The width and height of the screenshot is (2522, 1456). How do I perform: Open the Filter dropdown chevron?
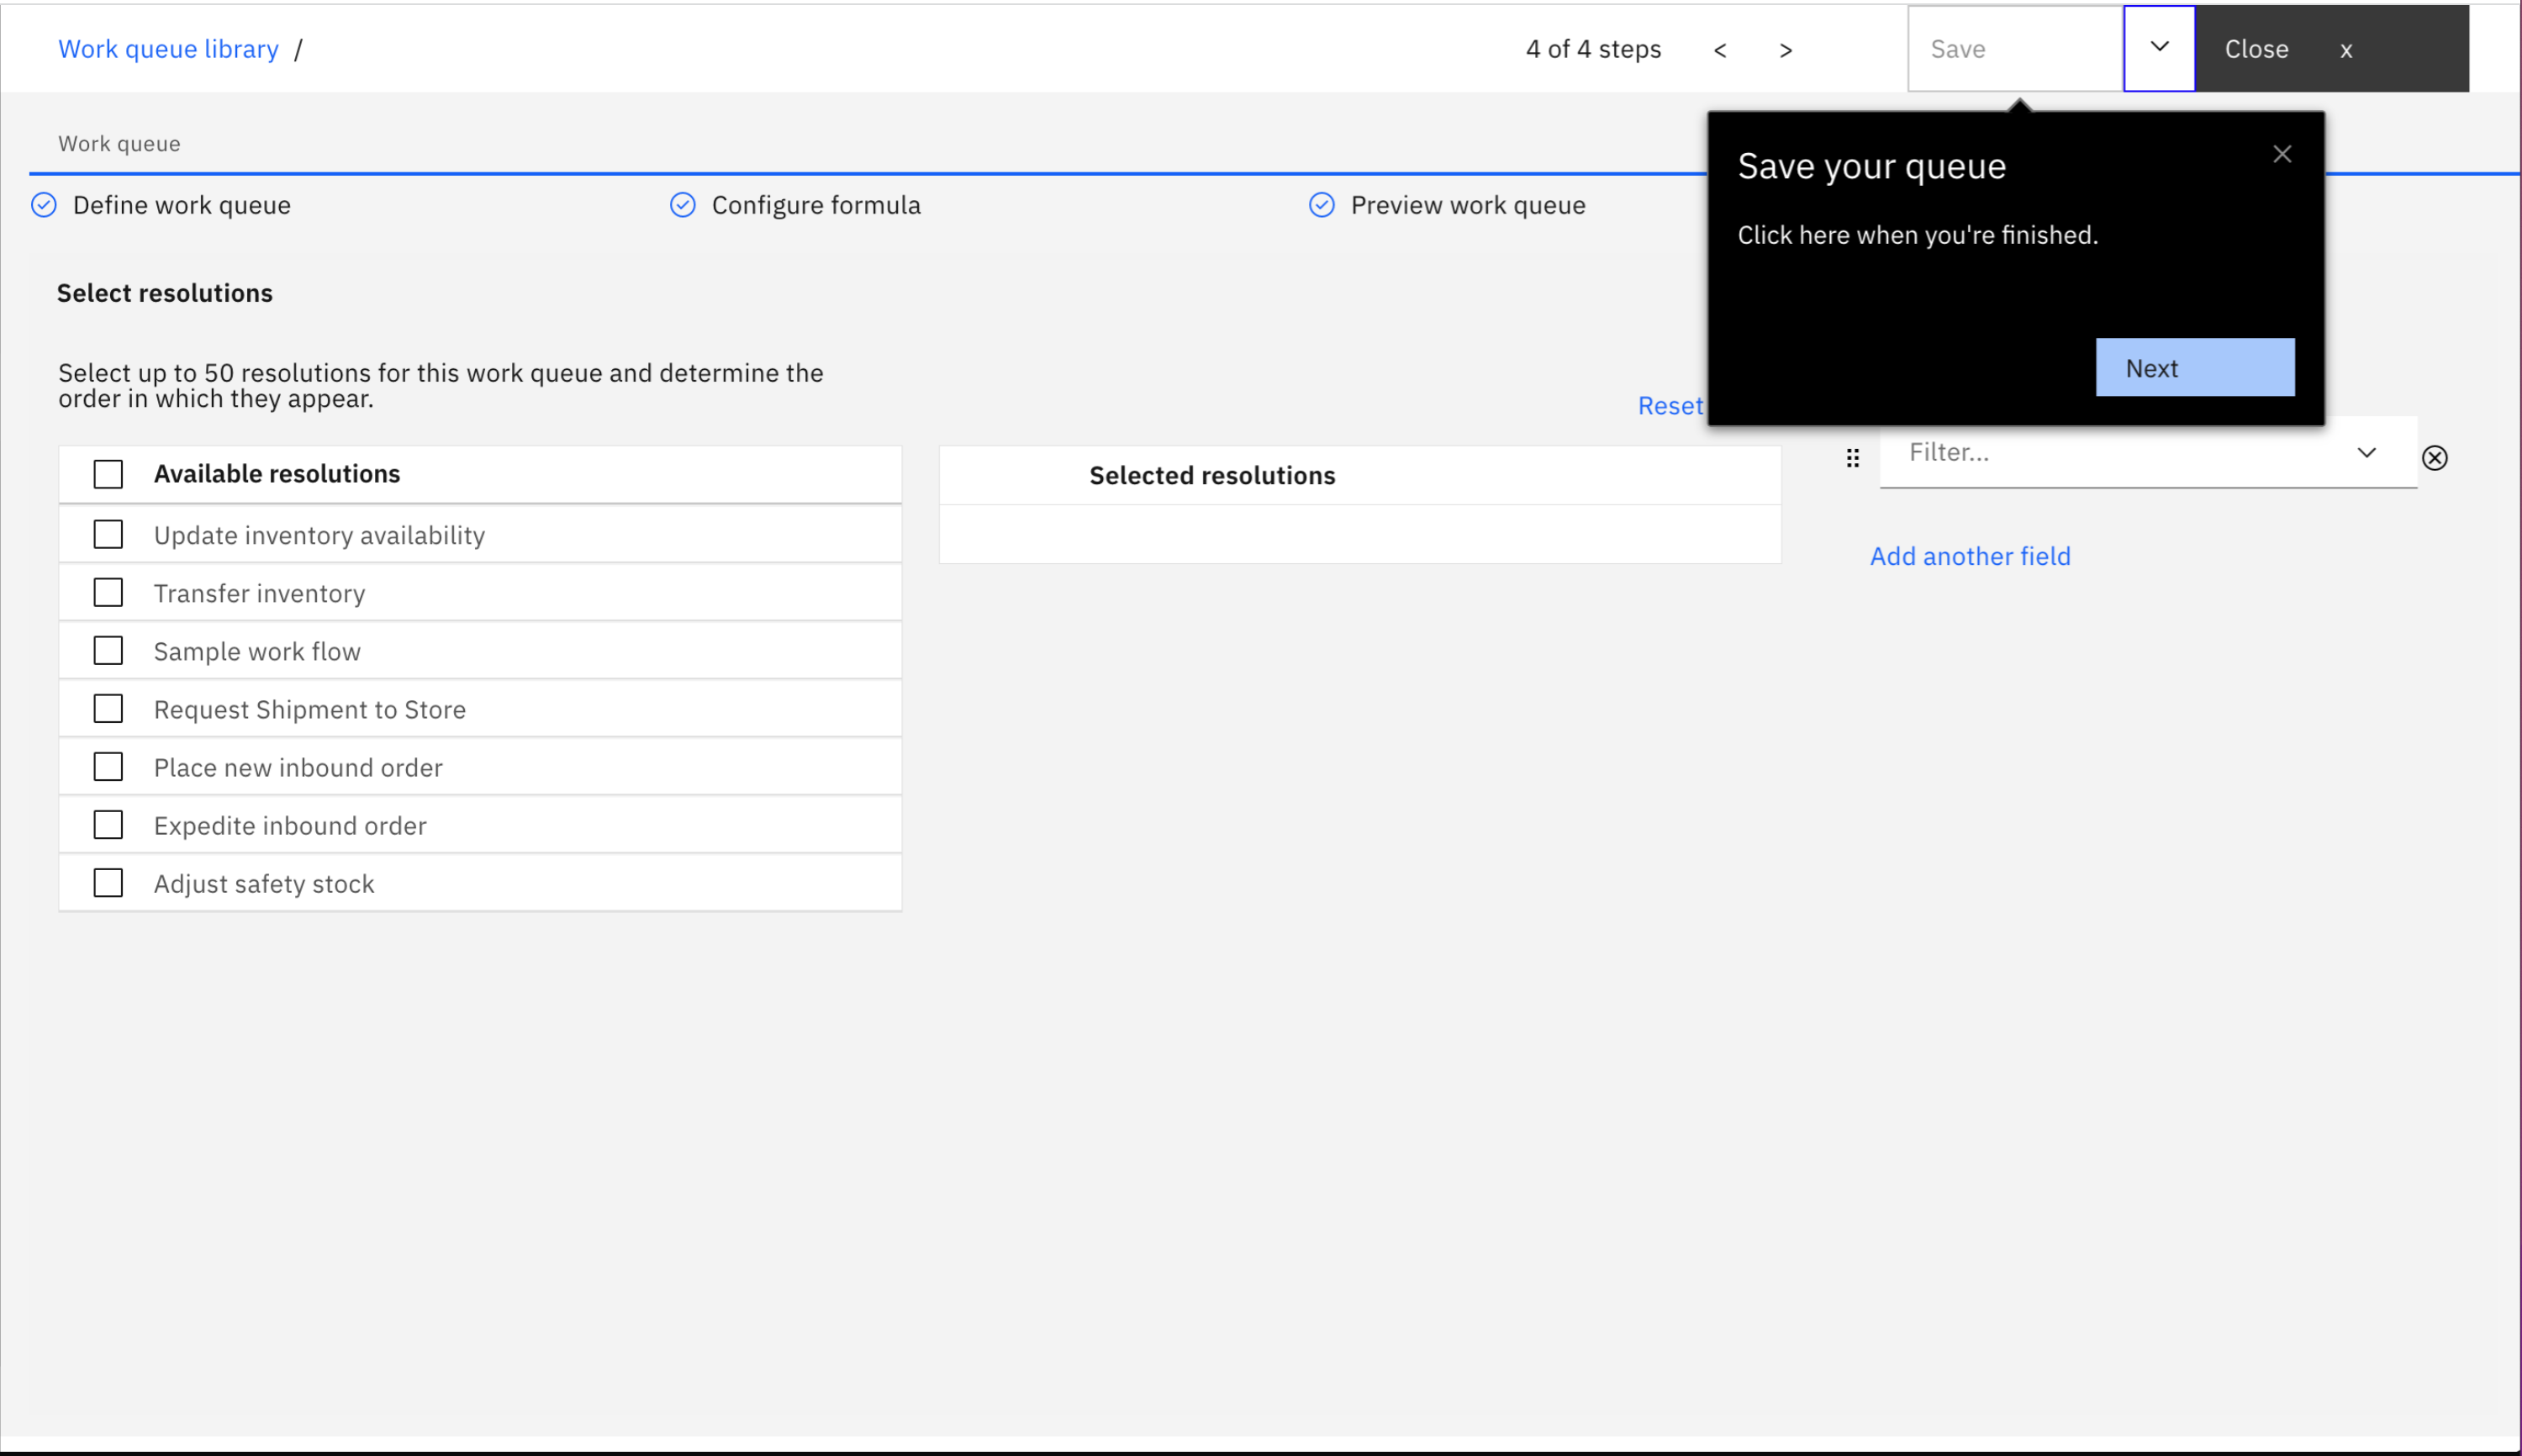pos(2366,453)
